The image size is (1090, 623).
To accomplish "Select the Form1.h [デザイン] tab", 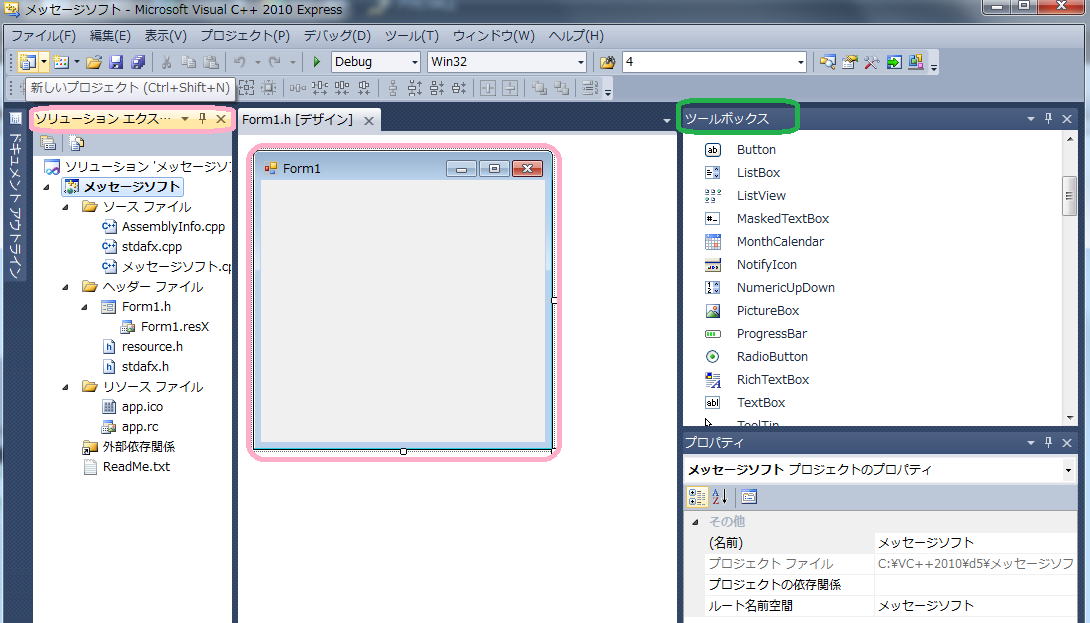I will coord(298,120).
